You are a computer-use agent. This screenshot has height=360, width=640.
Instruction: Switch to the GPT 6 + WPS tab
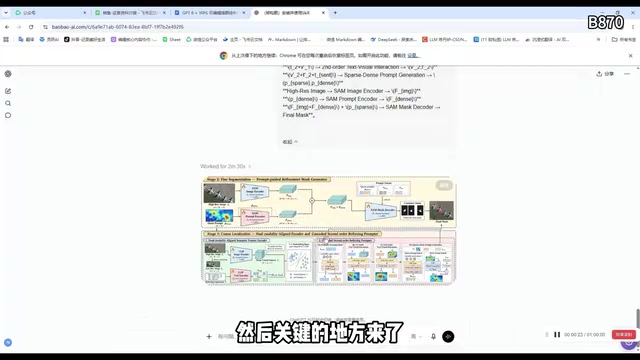click(x=209, y=13)
